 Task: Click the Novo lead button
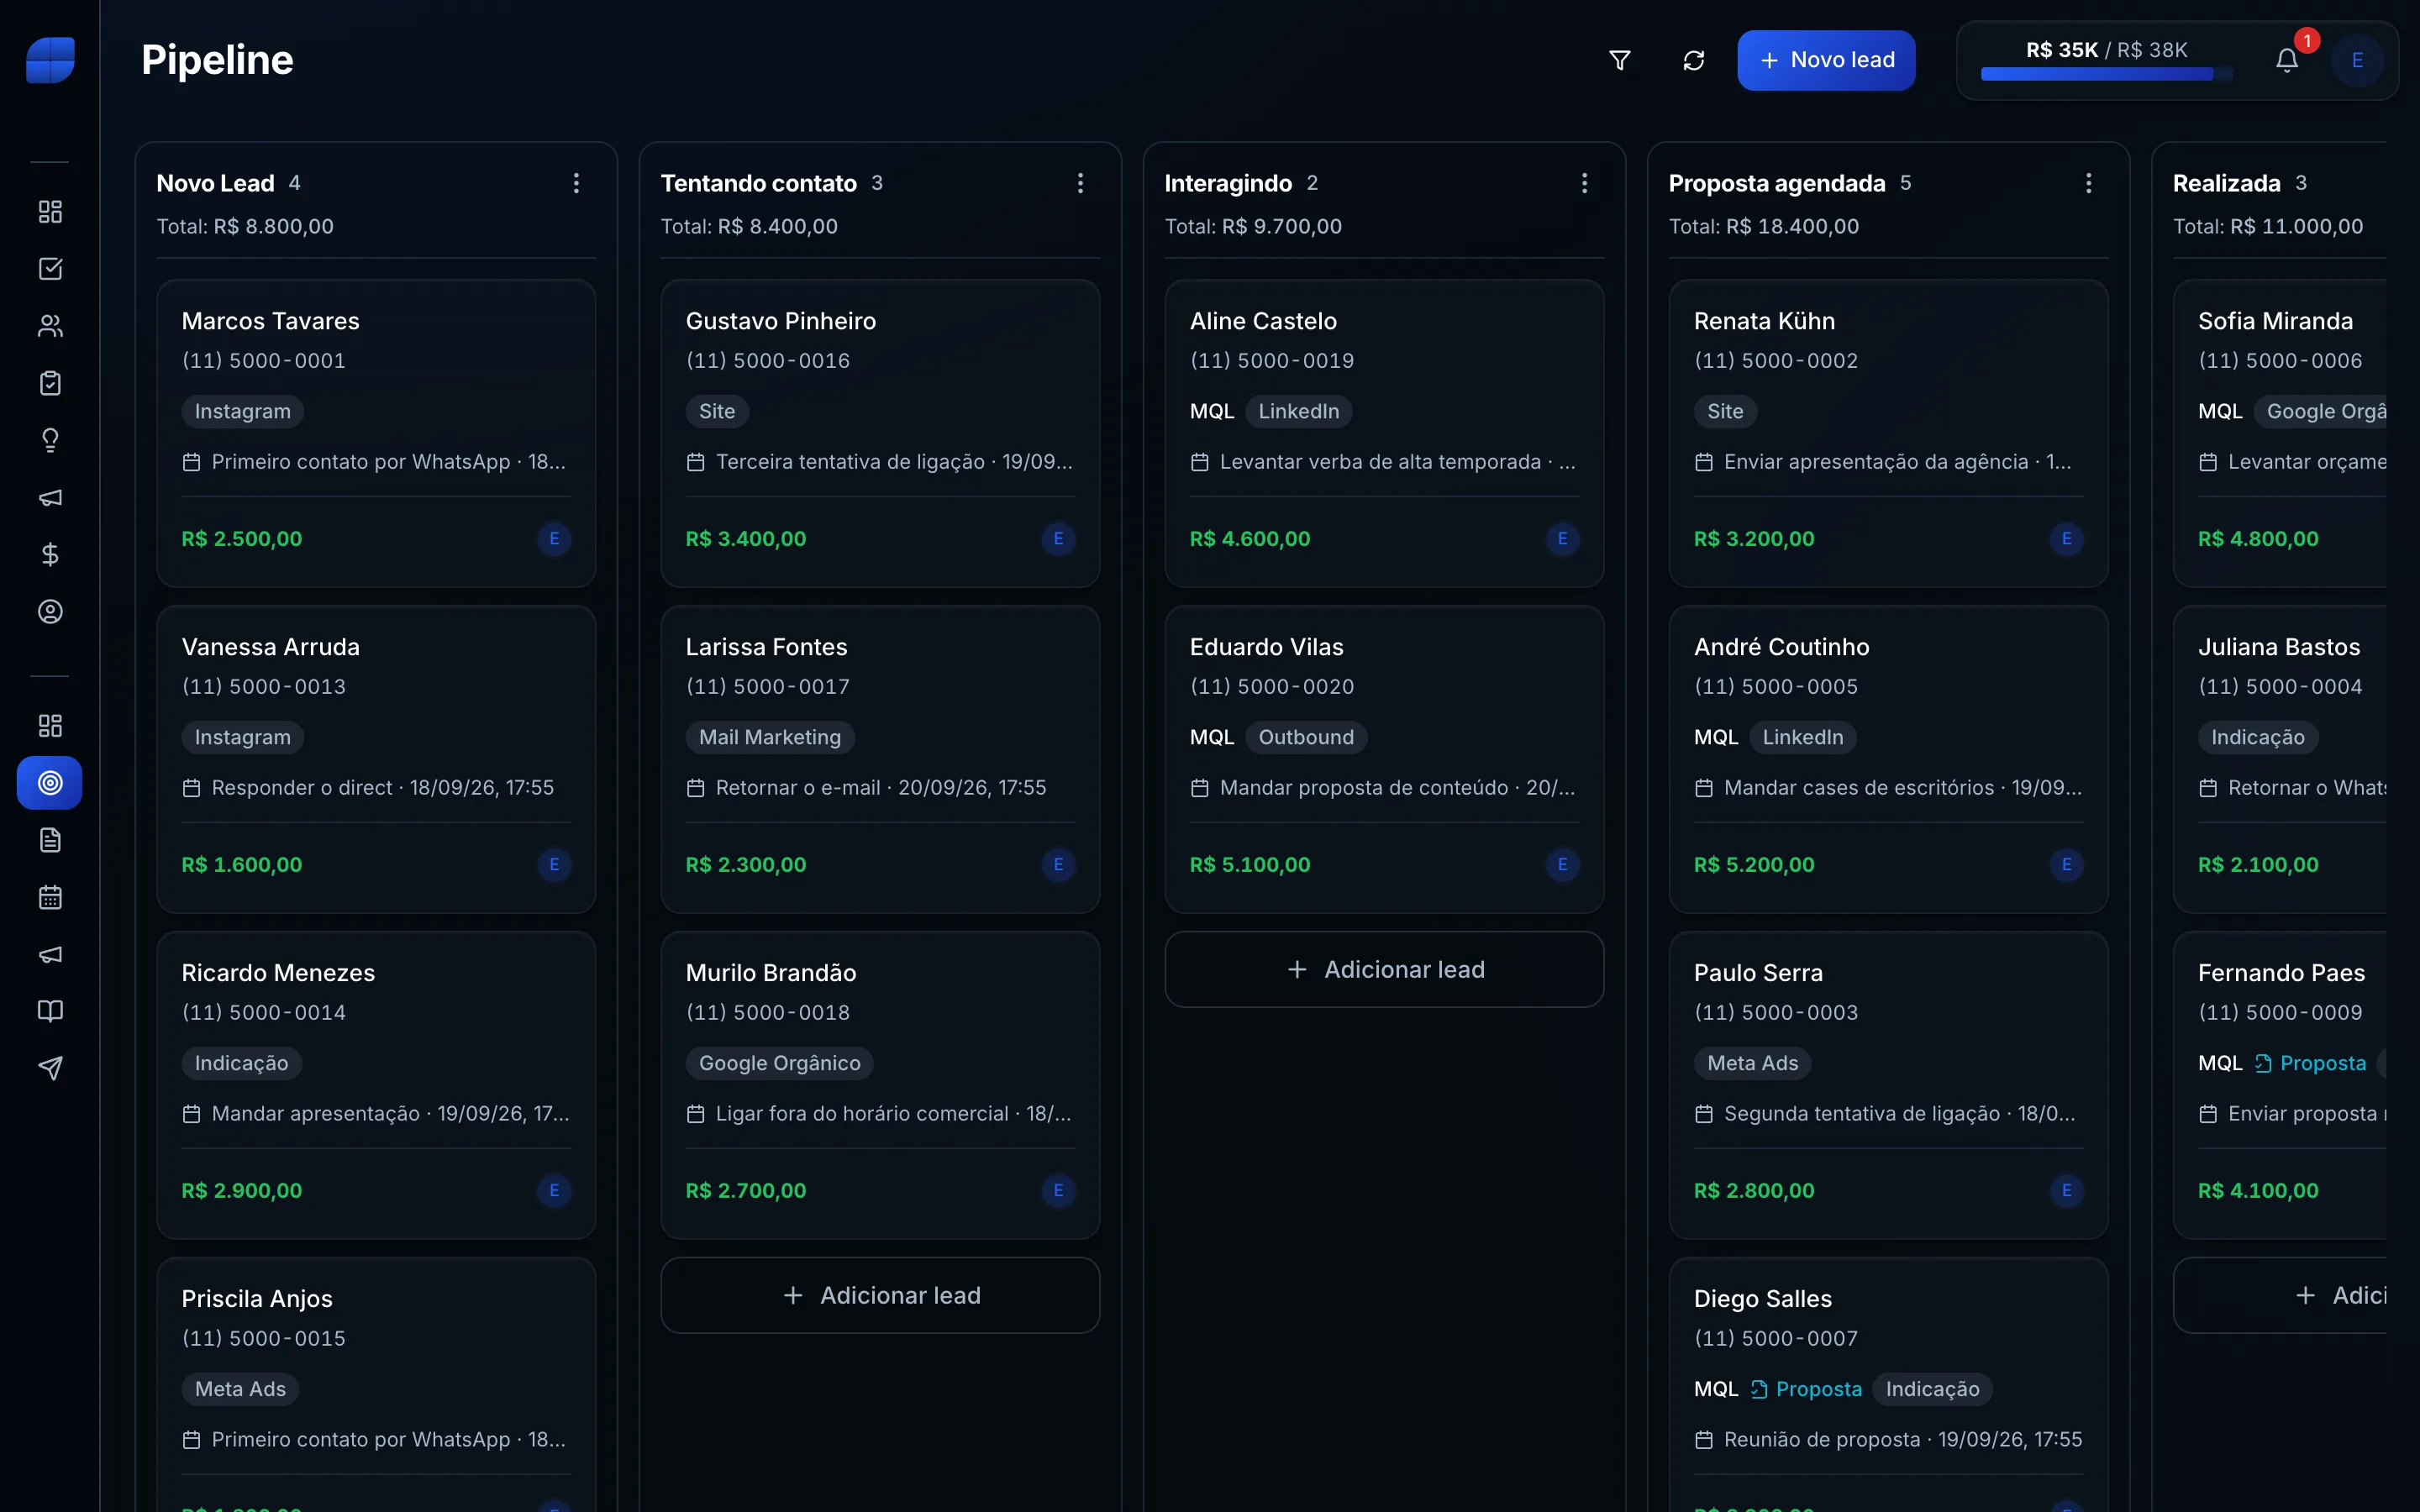pos(1826,60)
